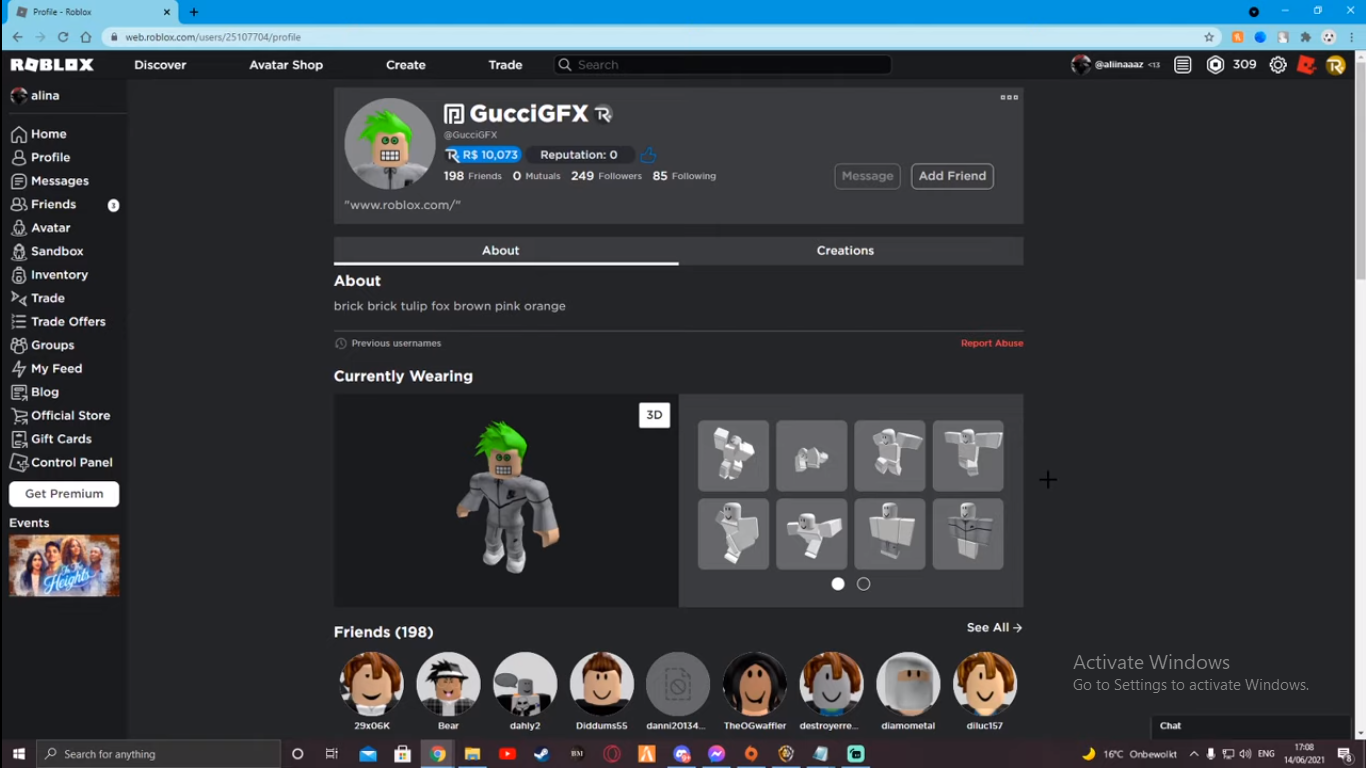This screenshot has width=1366, height=768.
Task: Show the second avatar items page dot
Action: click(864, 584)
